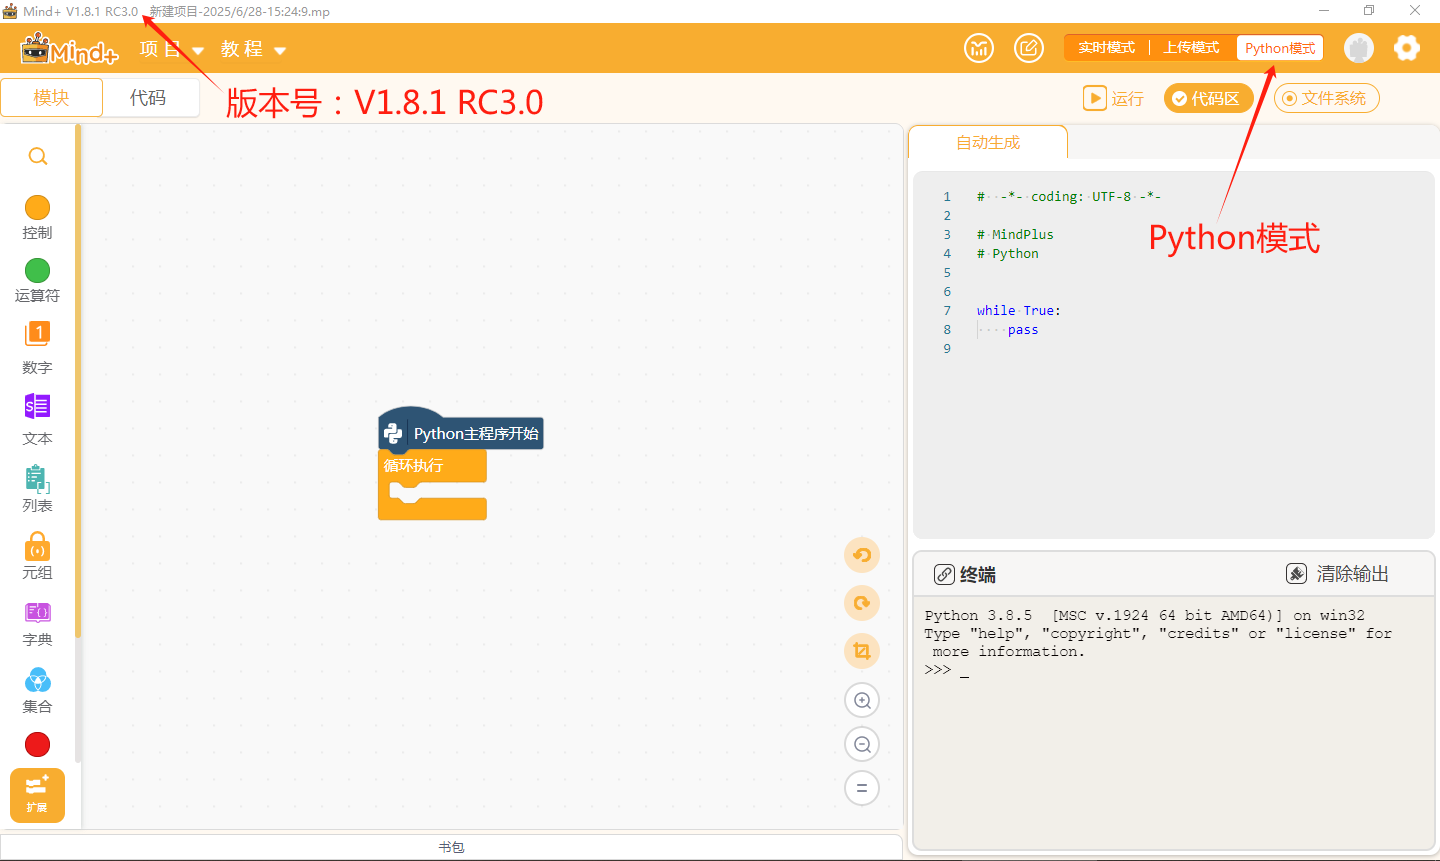Run the program with 运行
Screen dimensions: 1440x861
tap(1113, 98)
